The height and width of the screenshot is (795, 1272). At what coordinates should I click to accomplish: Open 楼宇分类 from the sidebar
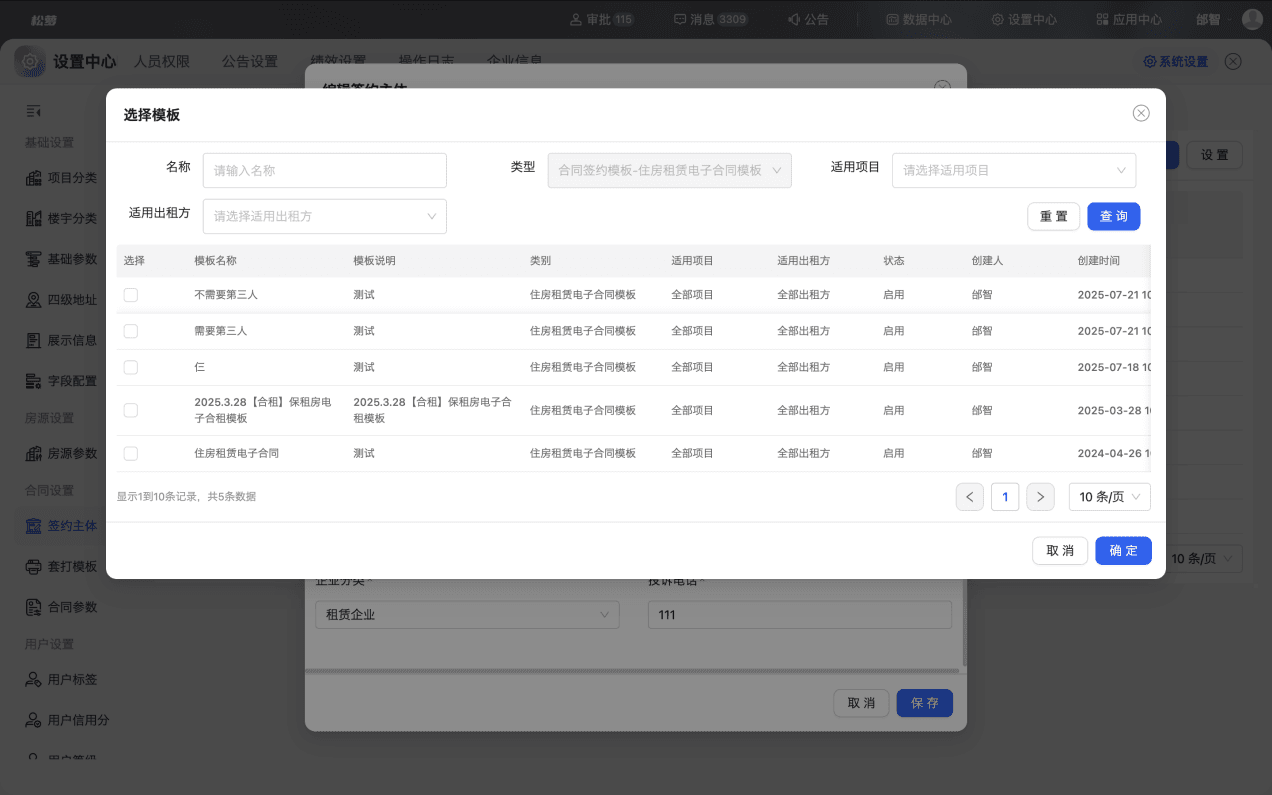pyautogui.click(x=61, y=218)
